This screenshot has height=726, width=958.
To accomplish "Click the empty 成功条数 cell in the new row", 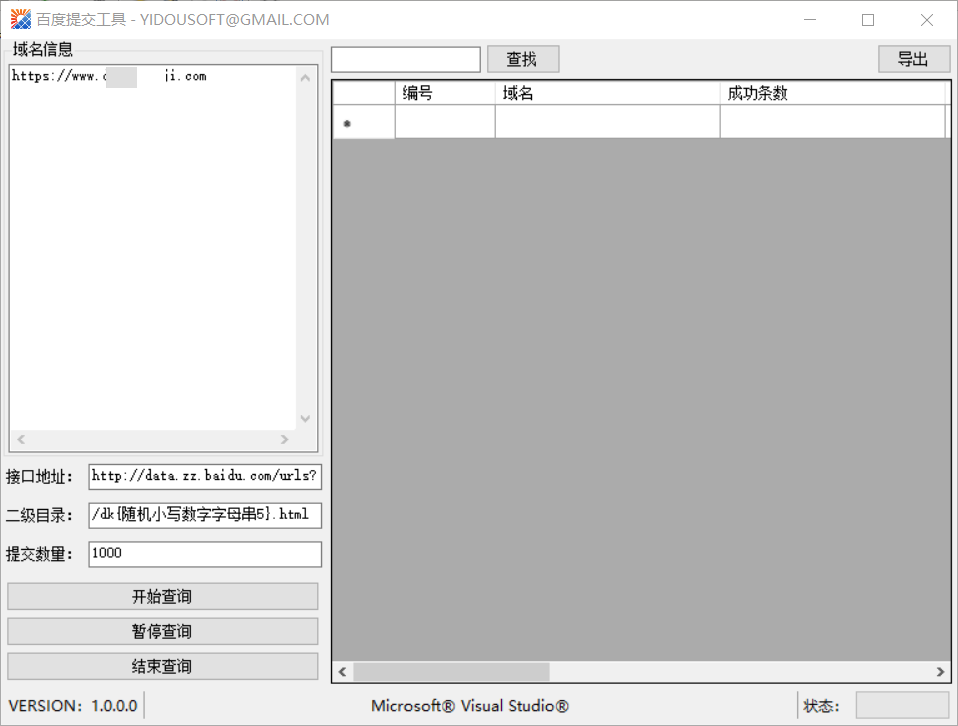I will click(833, 122).
